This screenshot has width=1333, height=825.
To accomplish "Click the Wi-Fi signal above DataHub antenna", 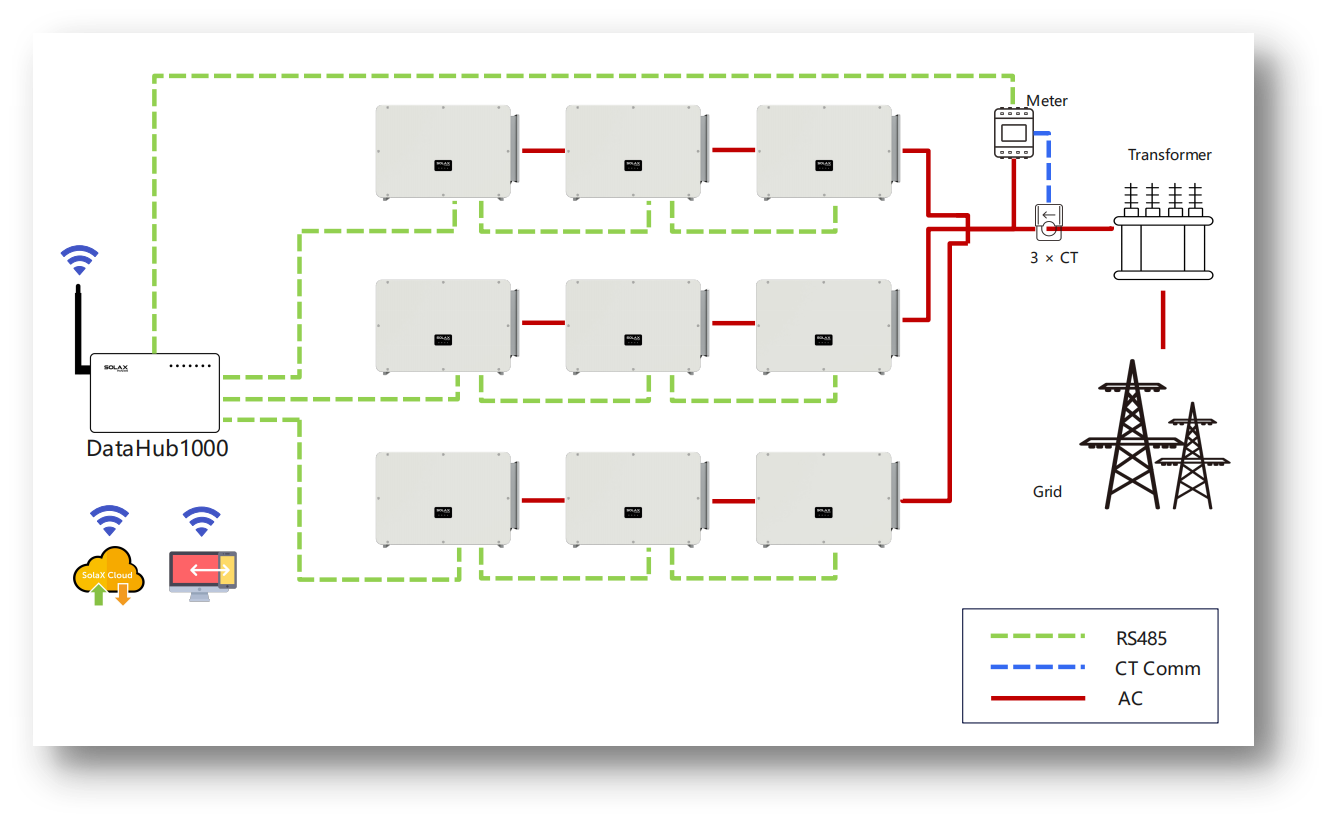I will click(x=79, y=260).
